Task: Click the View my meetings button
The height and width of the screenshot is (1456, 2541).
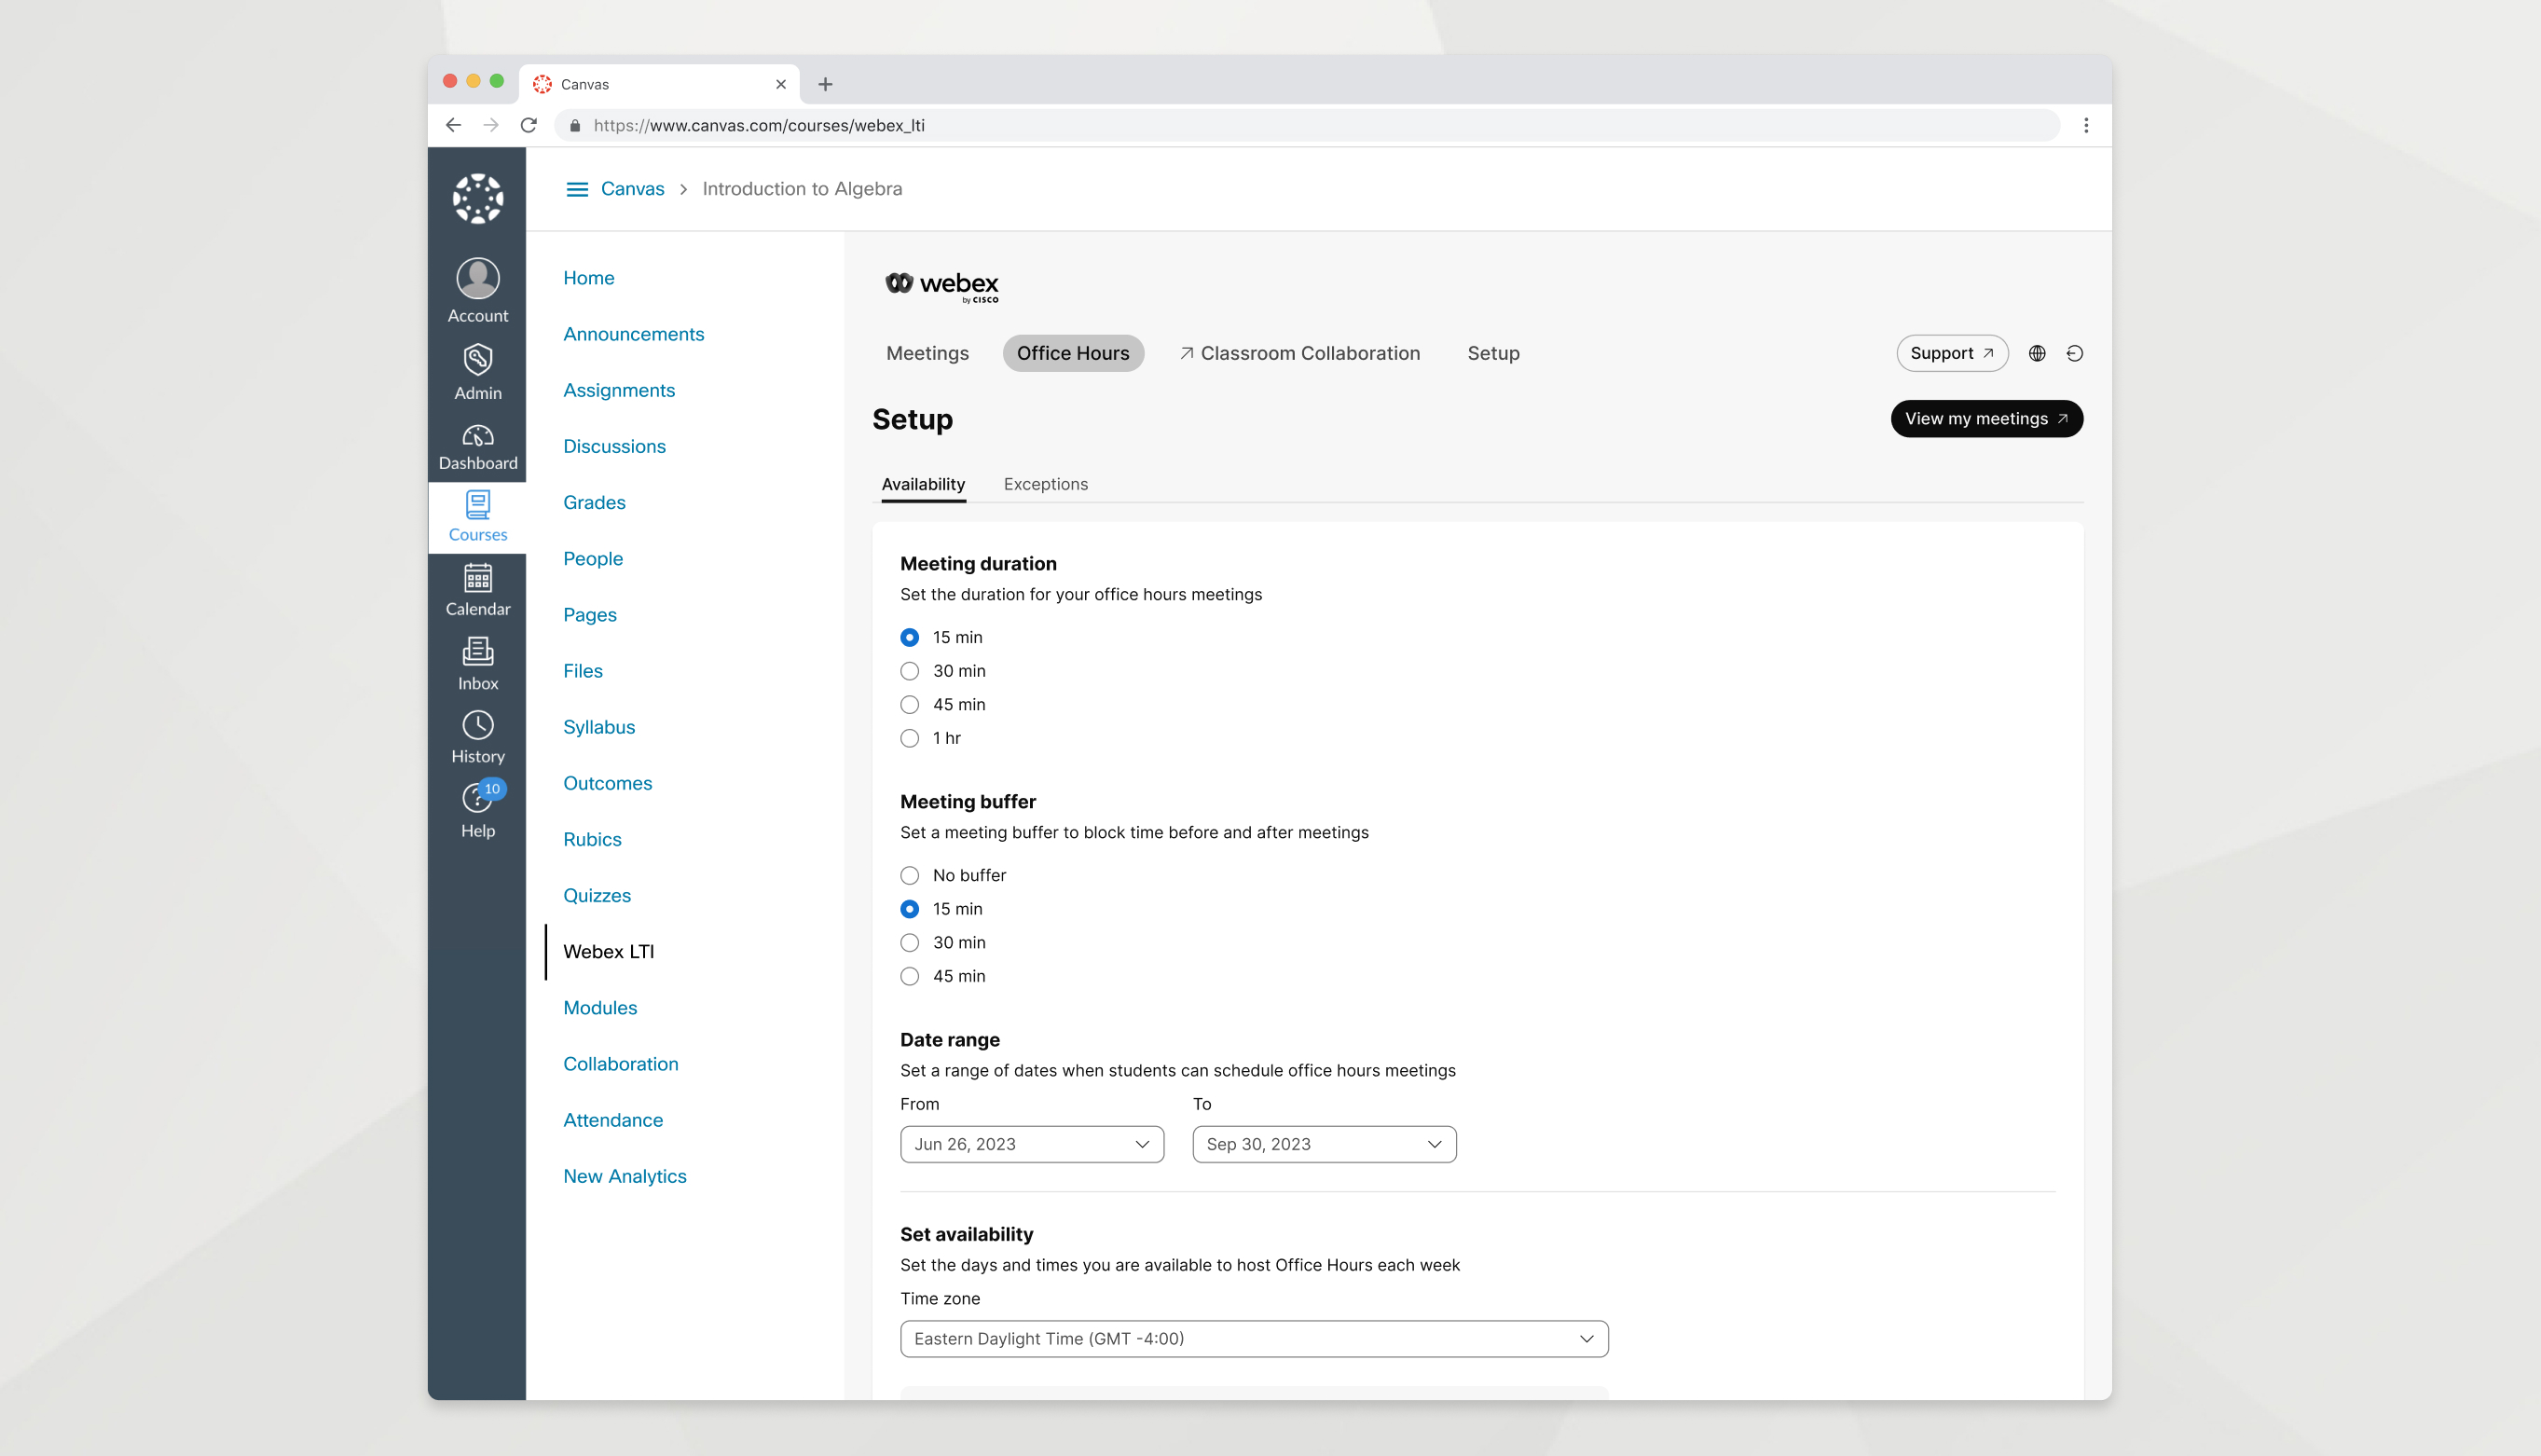Action: pos(1986,418)
